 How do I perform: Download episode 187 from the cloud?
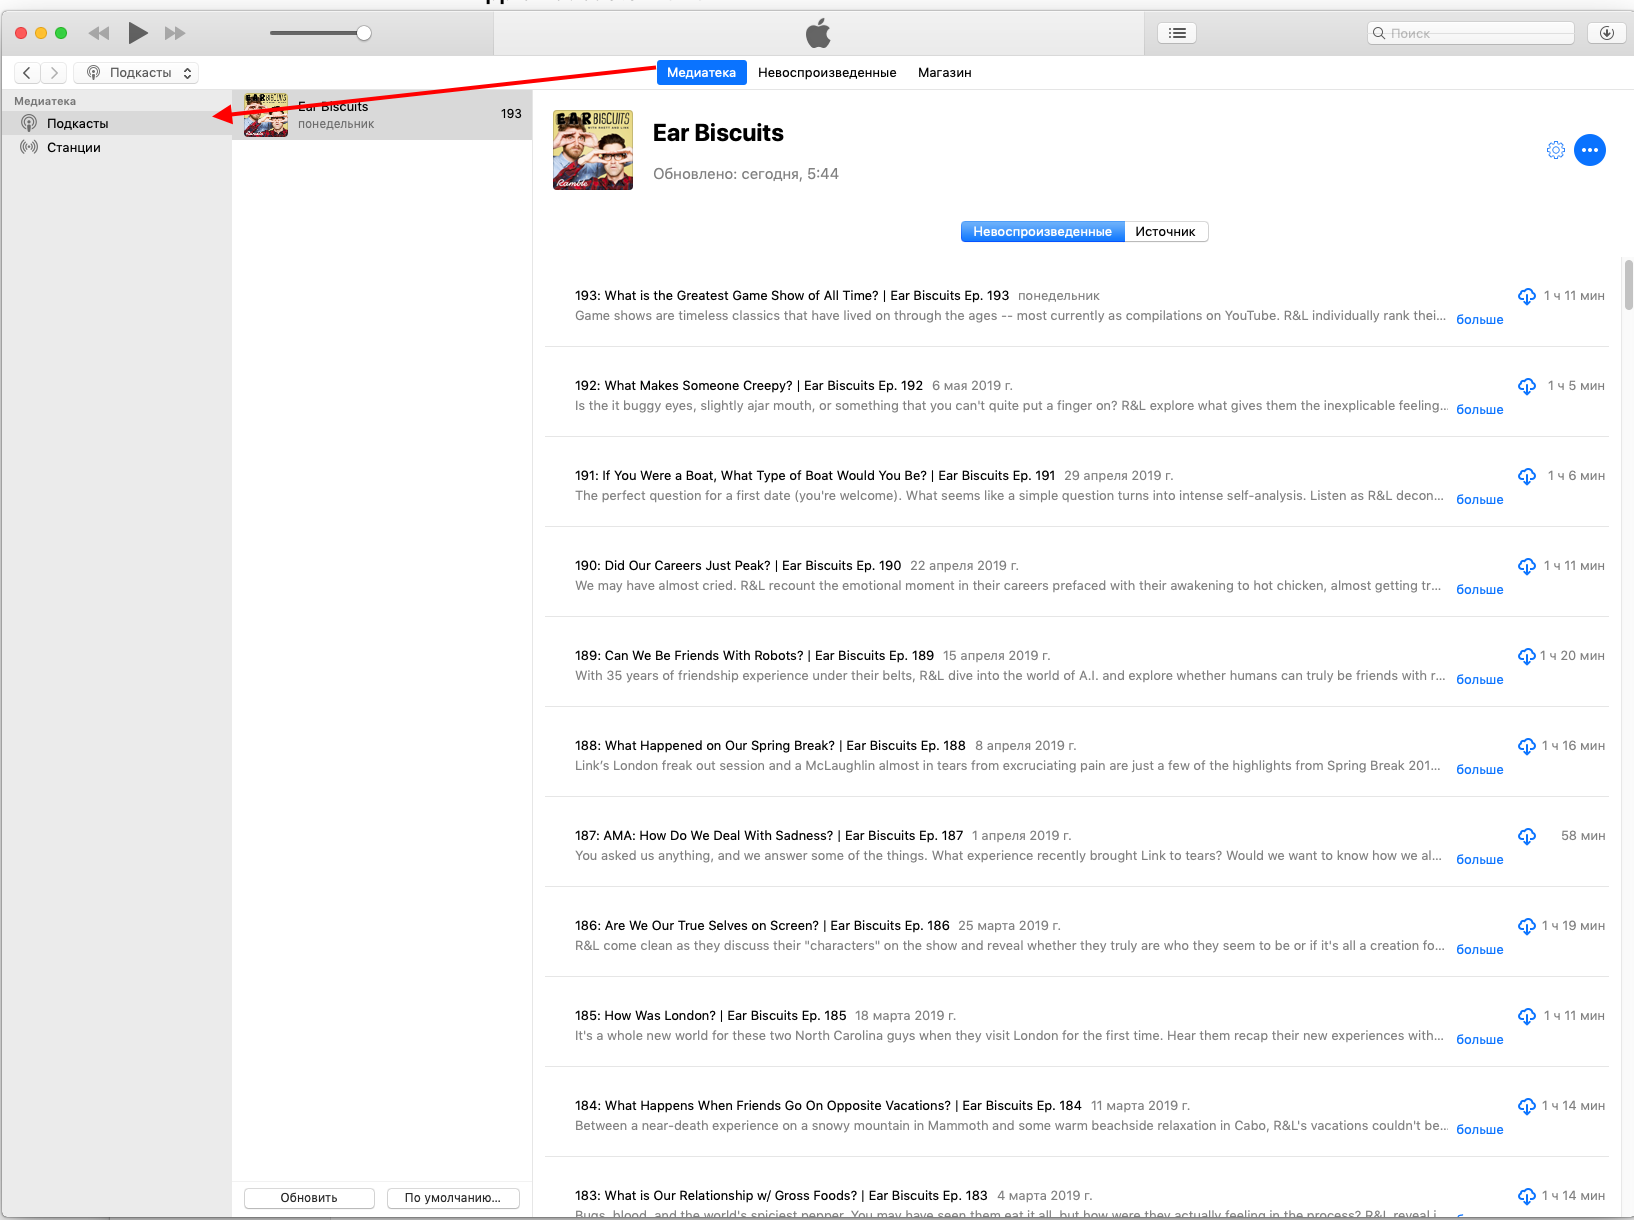1527,836
